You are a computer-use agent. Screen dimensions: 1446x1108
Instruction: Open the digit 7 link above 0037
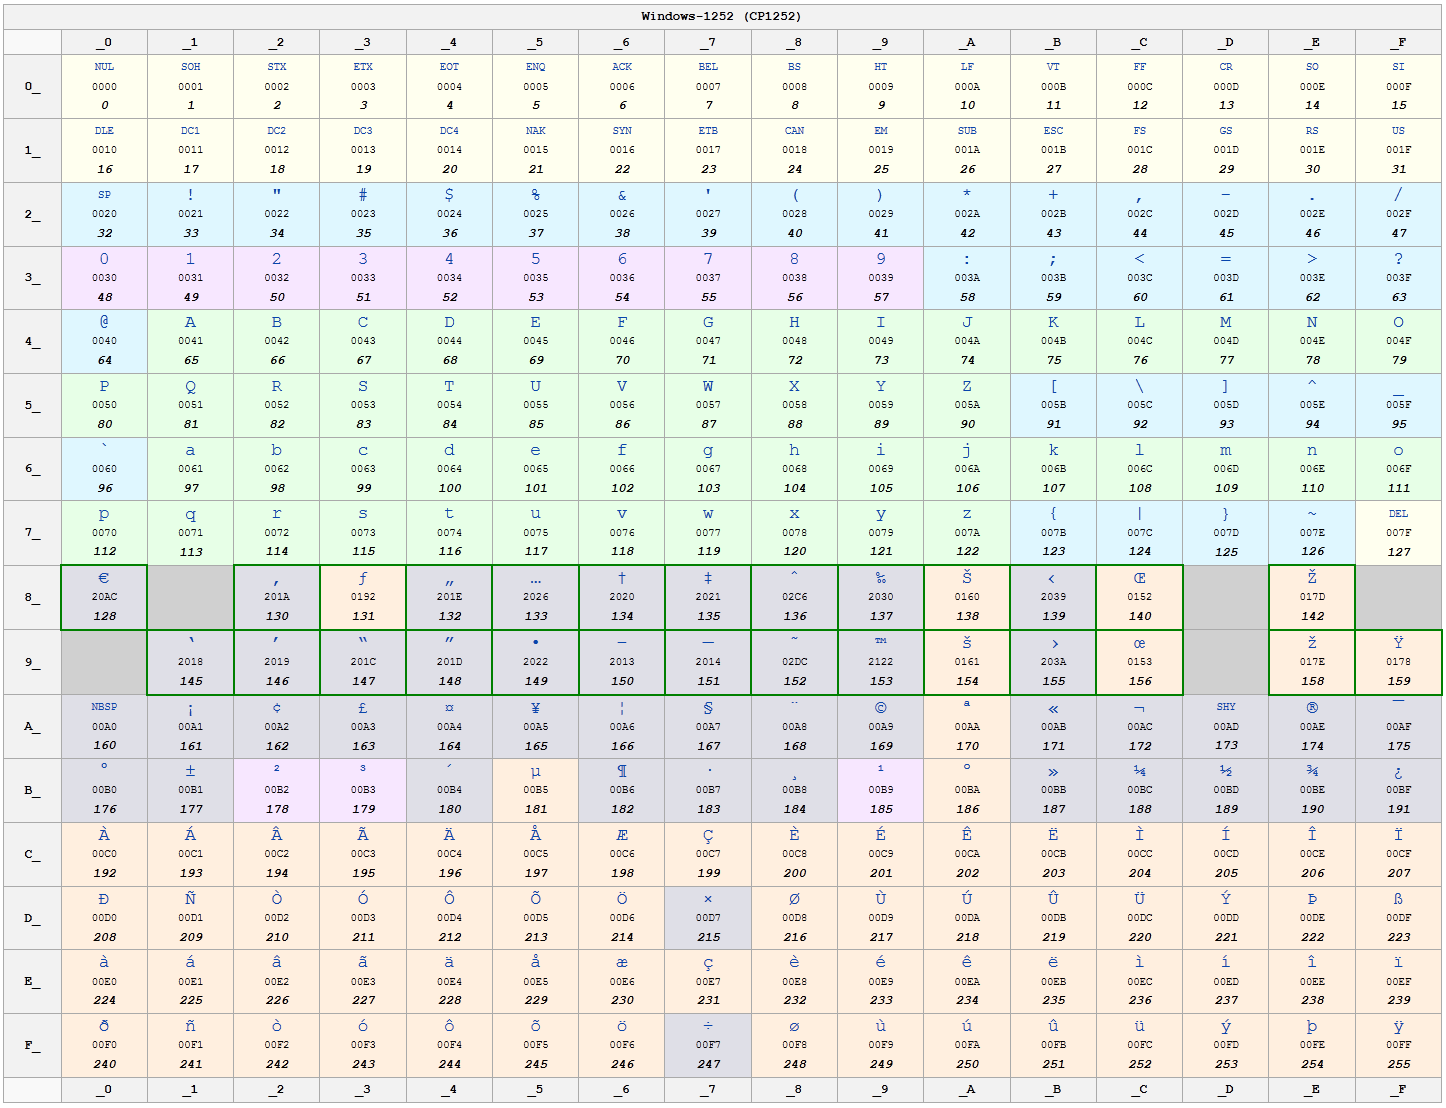click(708, 259)
